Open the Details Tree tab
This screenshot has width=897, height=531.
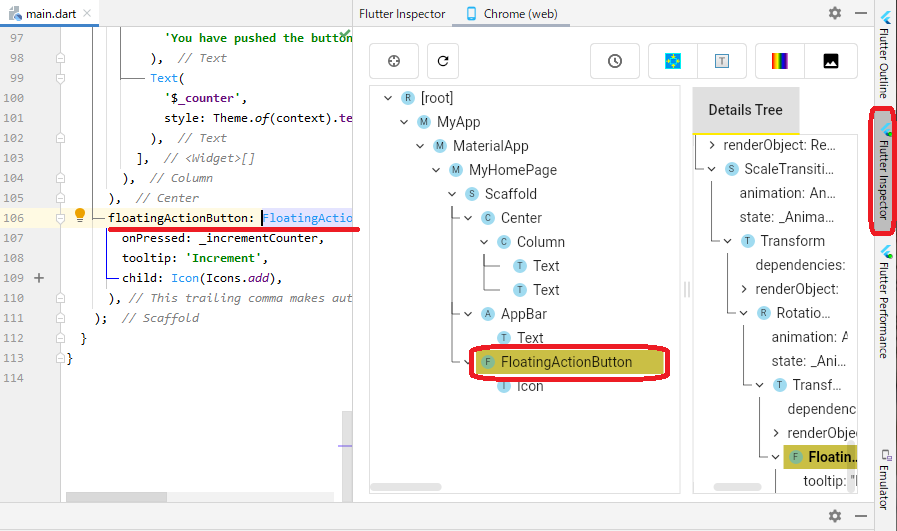click(745, 110)
